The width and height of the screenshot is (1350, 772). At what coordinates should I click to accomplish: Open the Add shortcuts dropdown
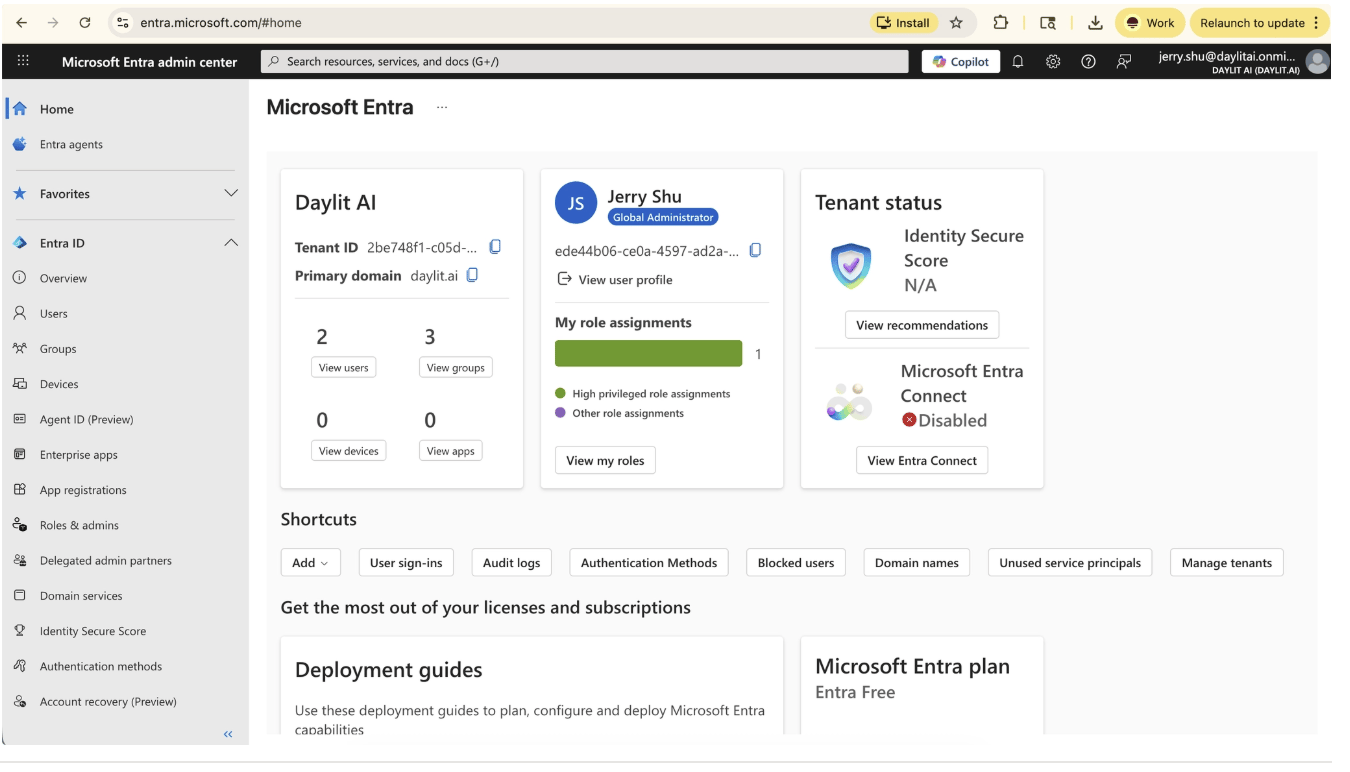[x=310, y=563]
